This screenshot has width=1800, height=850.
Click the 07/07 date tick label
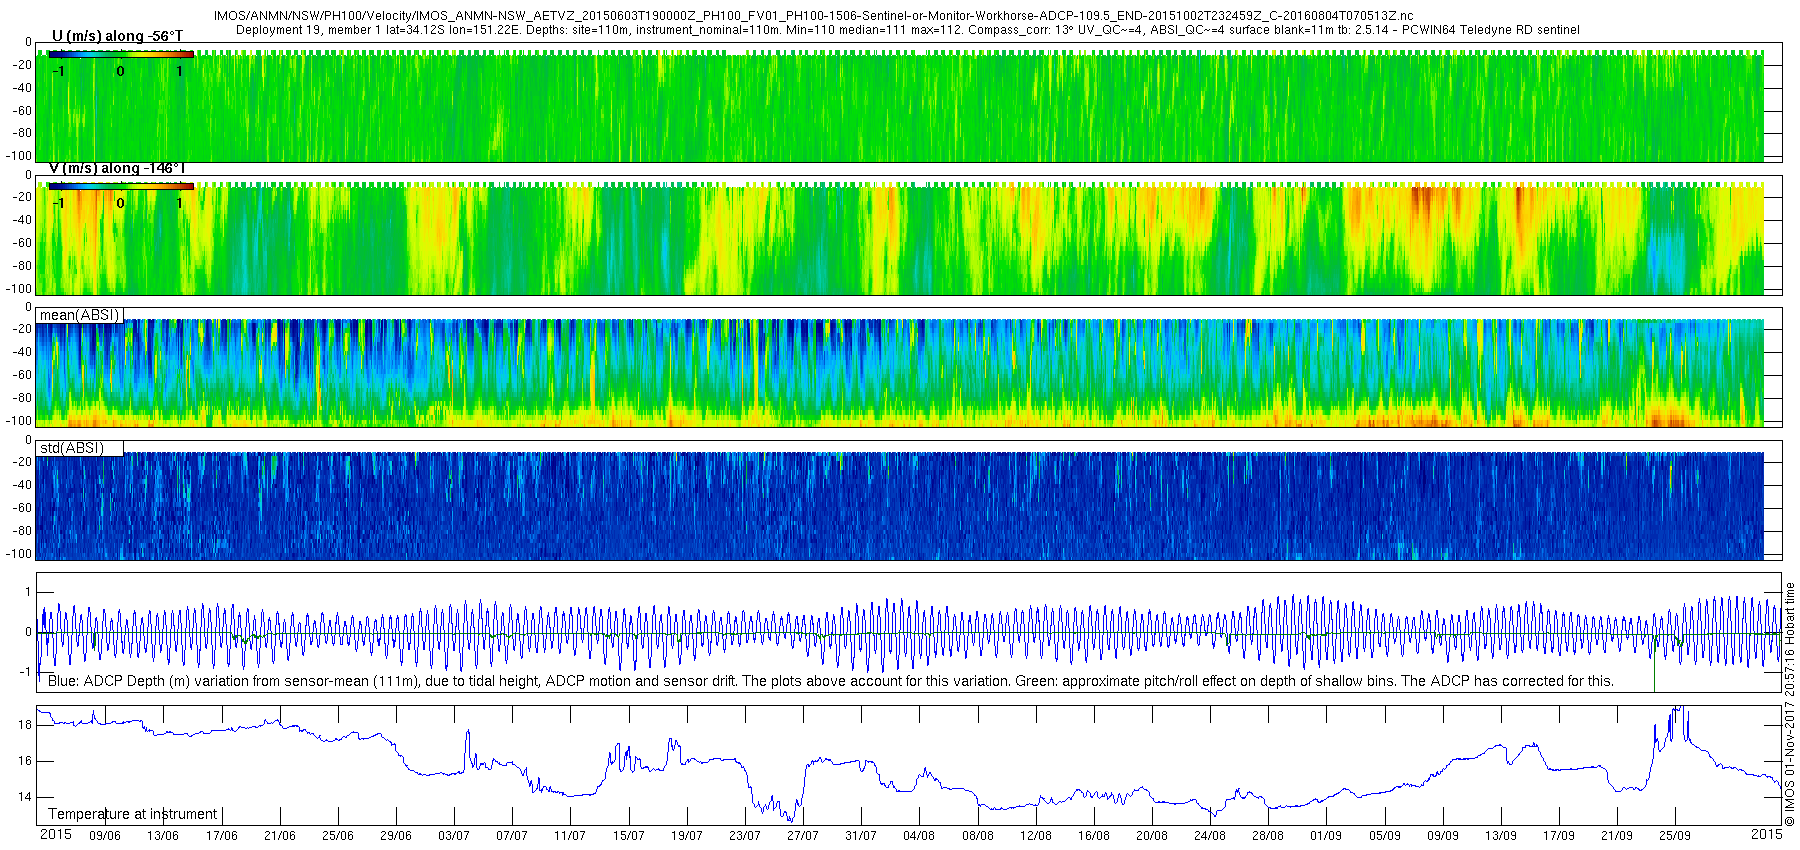click(x=512, y=836)
